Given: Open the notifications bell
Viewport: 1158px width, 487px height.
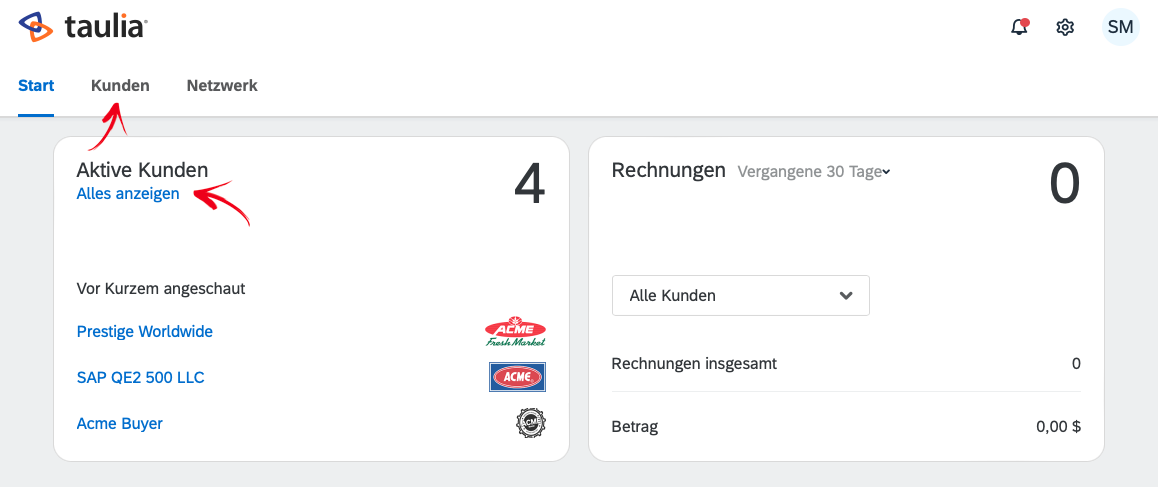Looking at the screenshot, I should [x=1019, y=27].
